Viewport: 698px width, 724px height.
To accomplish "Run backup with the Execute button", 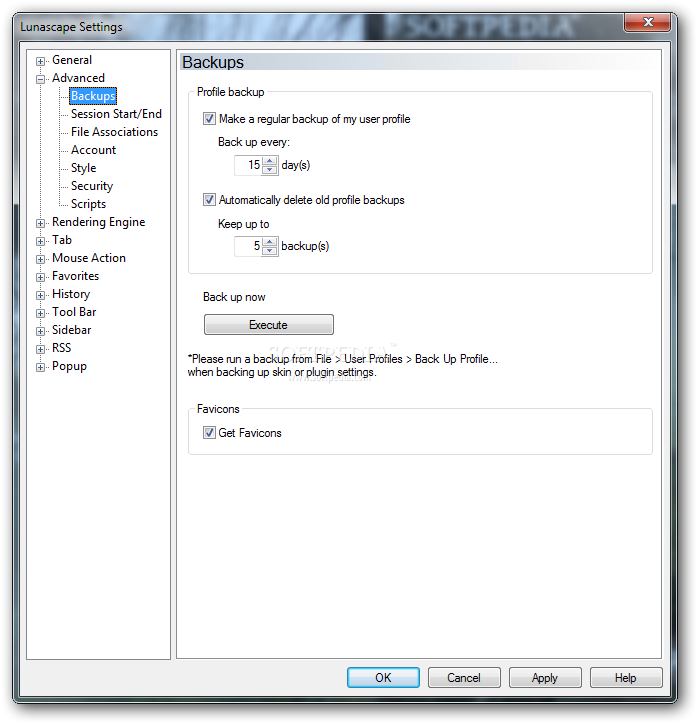I will click(269, 325).
